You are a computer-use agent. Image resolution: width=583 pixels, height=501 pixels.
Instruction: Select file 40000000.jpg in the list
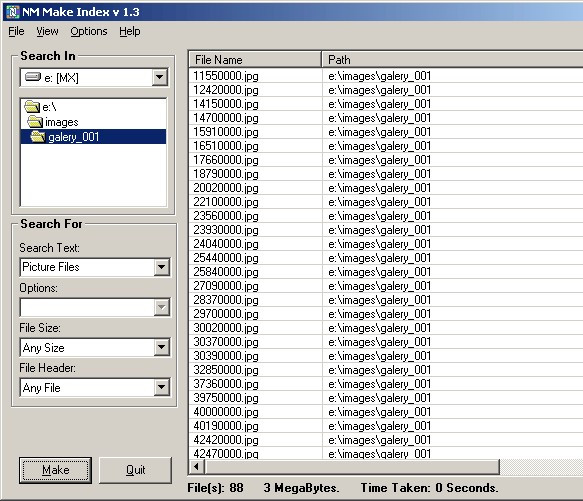point(226,412)
